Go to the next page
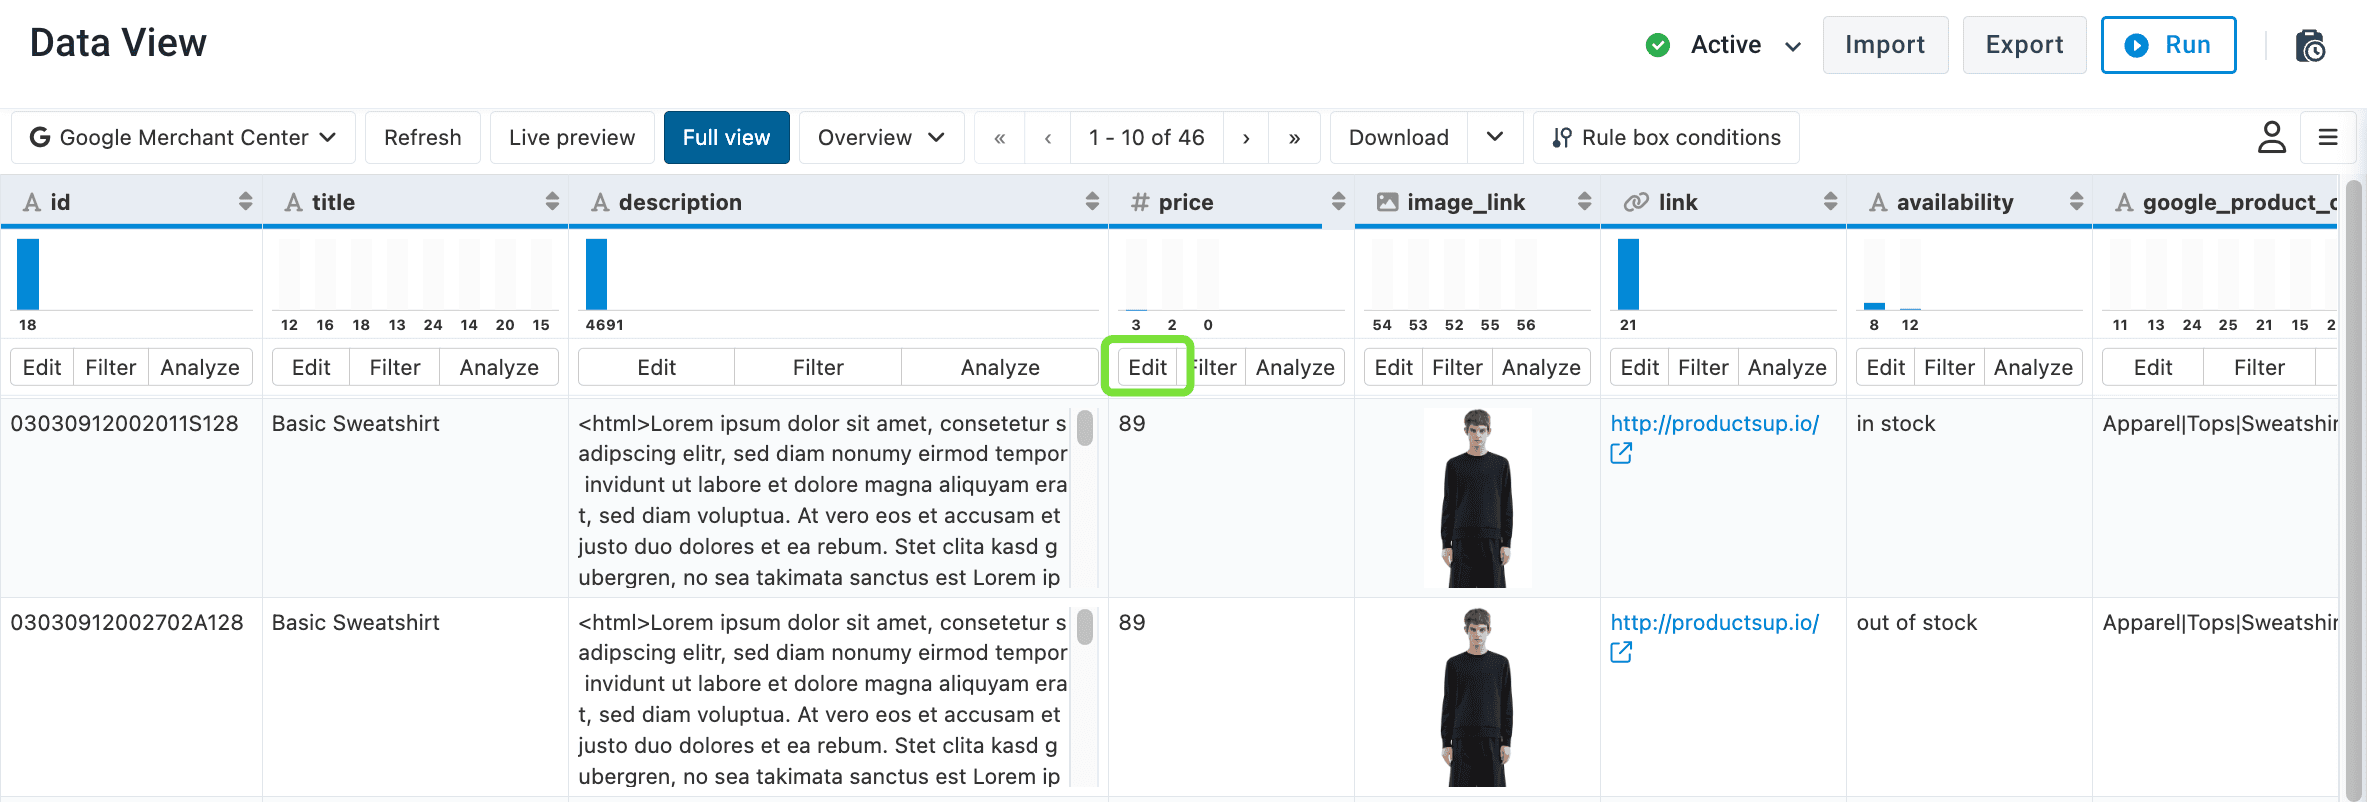This screenshot has width=2367, height=802. pyautogui.click(x=1246, y=138)
